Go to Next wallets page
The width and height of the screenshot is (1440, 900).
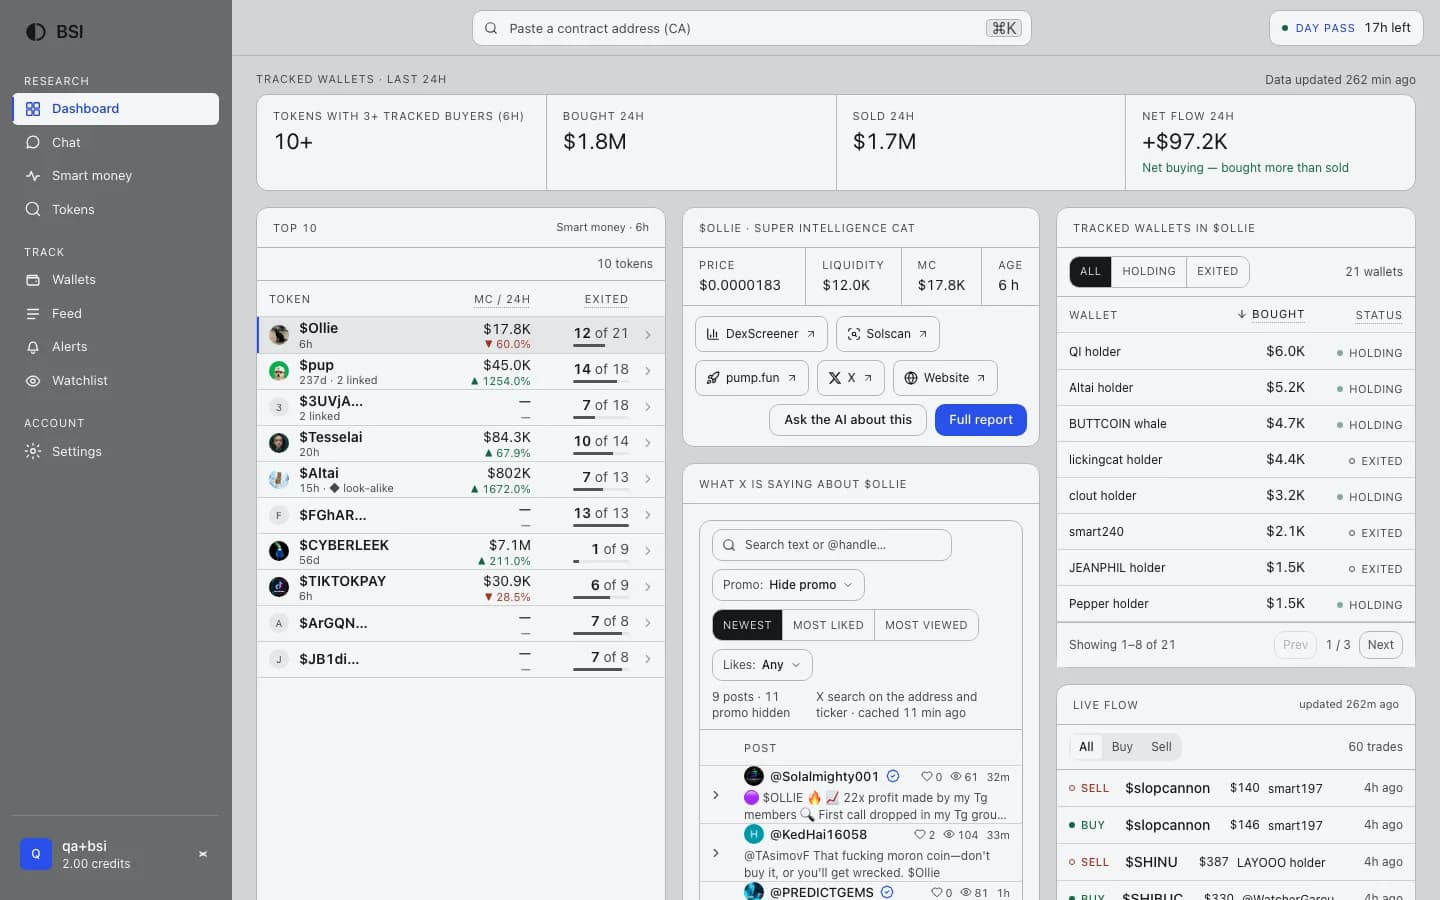pyautogui.click(x=1380, y=645)
